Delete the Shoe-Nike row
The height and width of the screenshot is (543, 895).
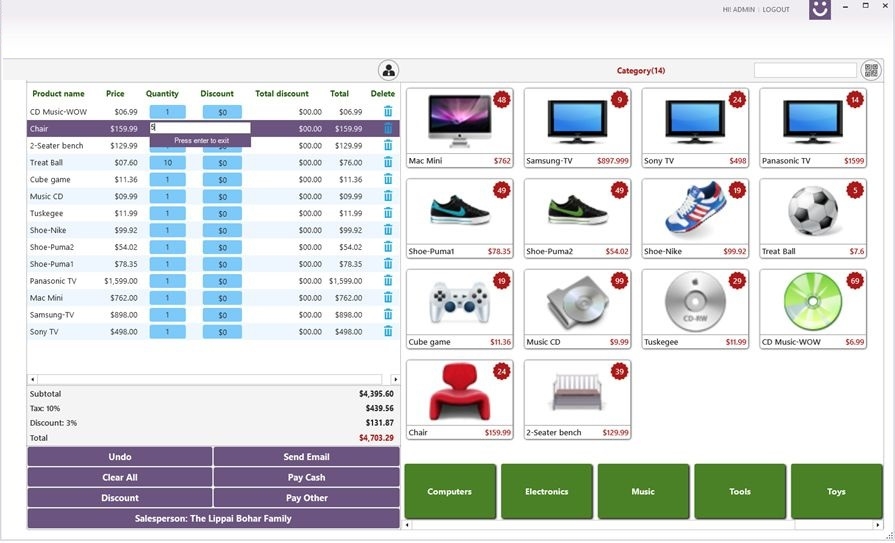coord(388,230)
